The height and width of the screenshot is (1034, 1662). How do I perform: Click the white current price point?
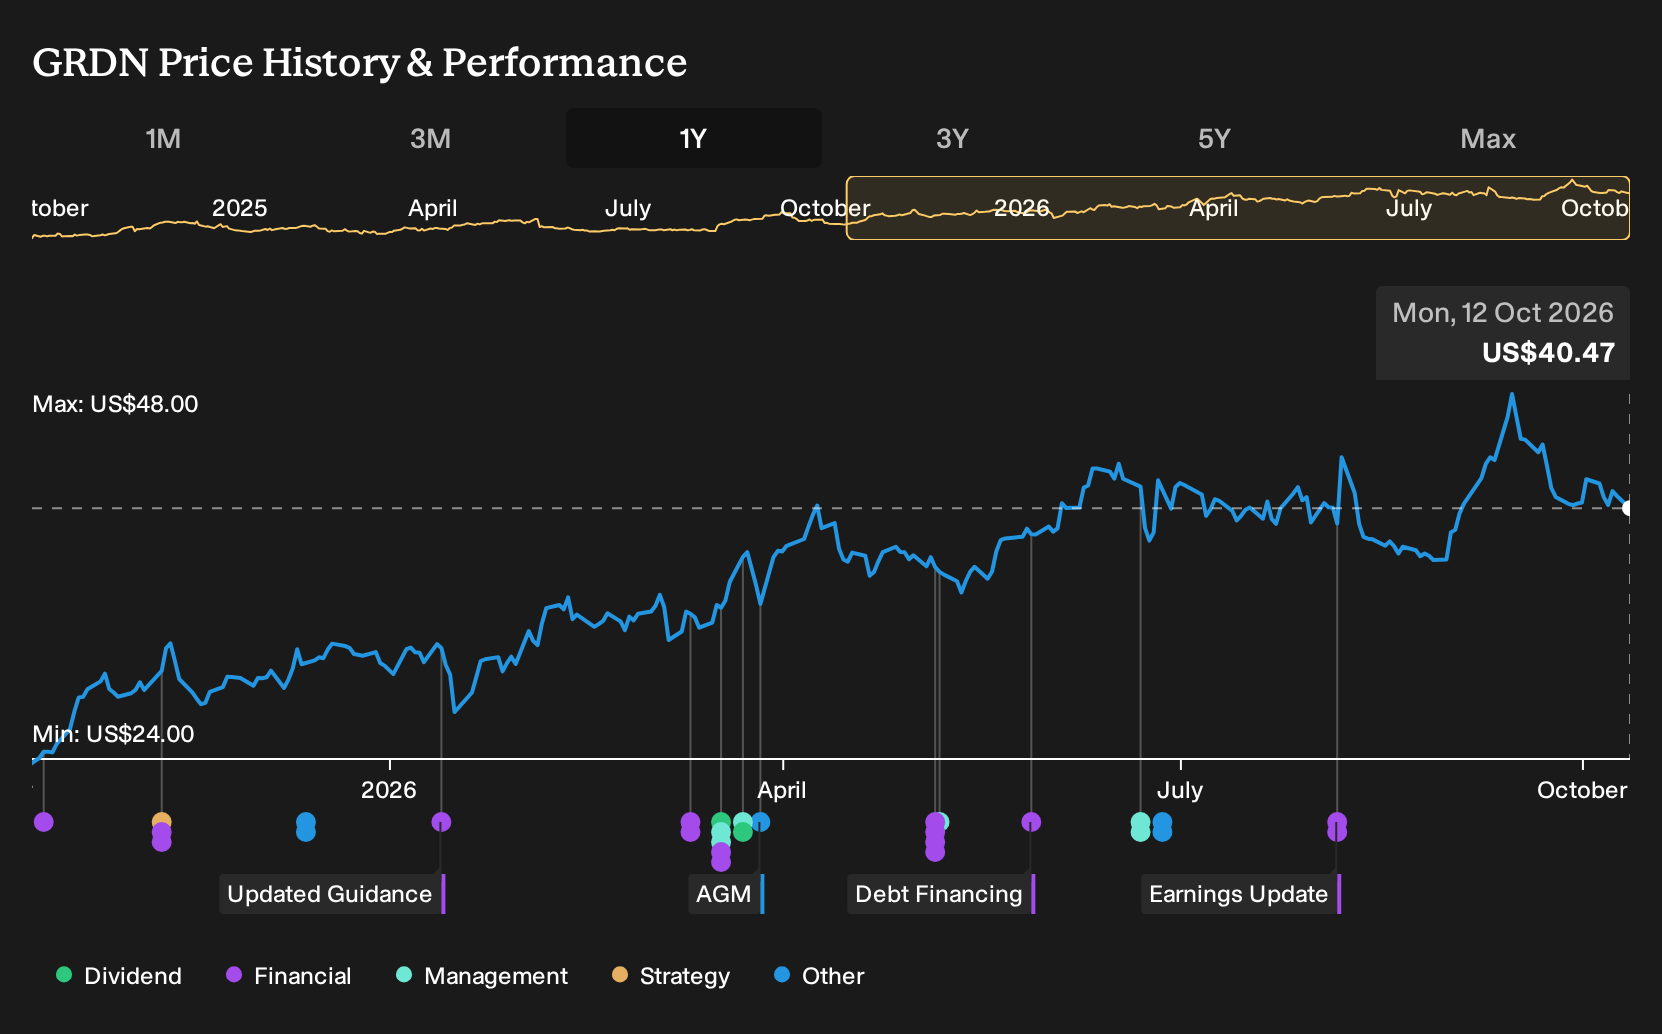tap(1627, 508)
